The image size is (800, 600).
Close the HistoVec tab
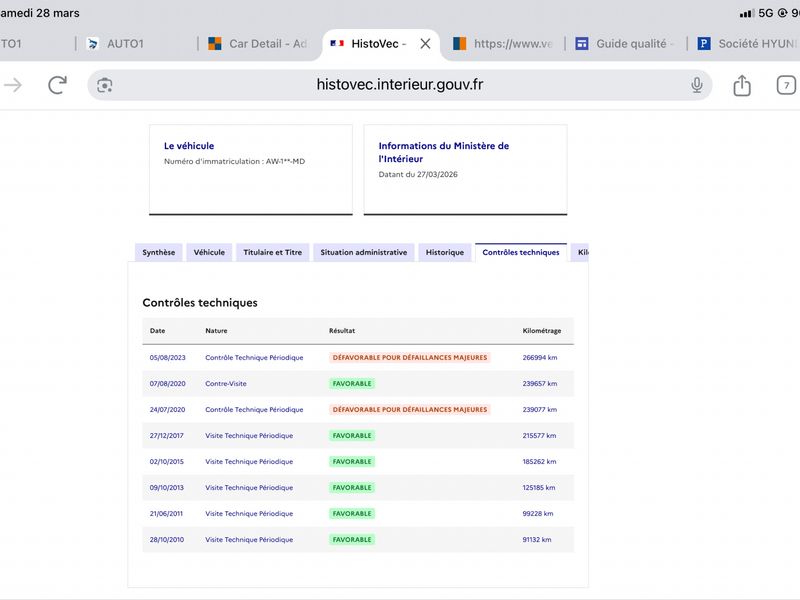[x=425, y=44]
